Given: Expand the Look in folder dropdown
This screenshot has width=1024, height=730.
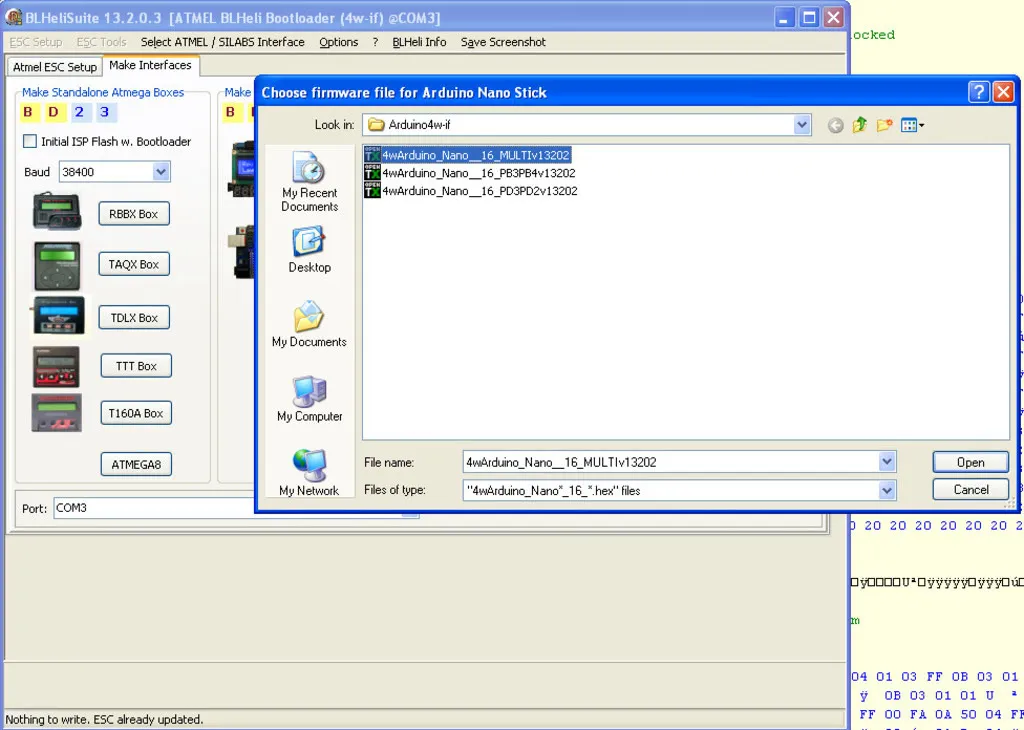Looking at the screenshot, I should 802,125.
